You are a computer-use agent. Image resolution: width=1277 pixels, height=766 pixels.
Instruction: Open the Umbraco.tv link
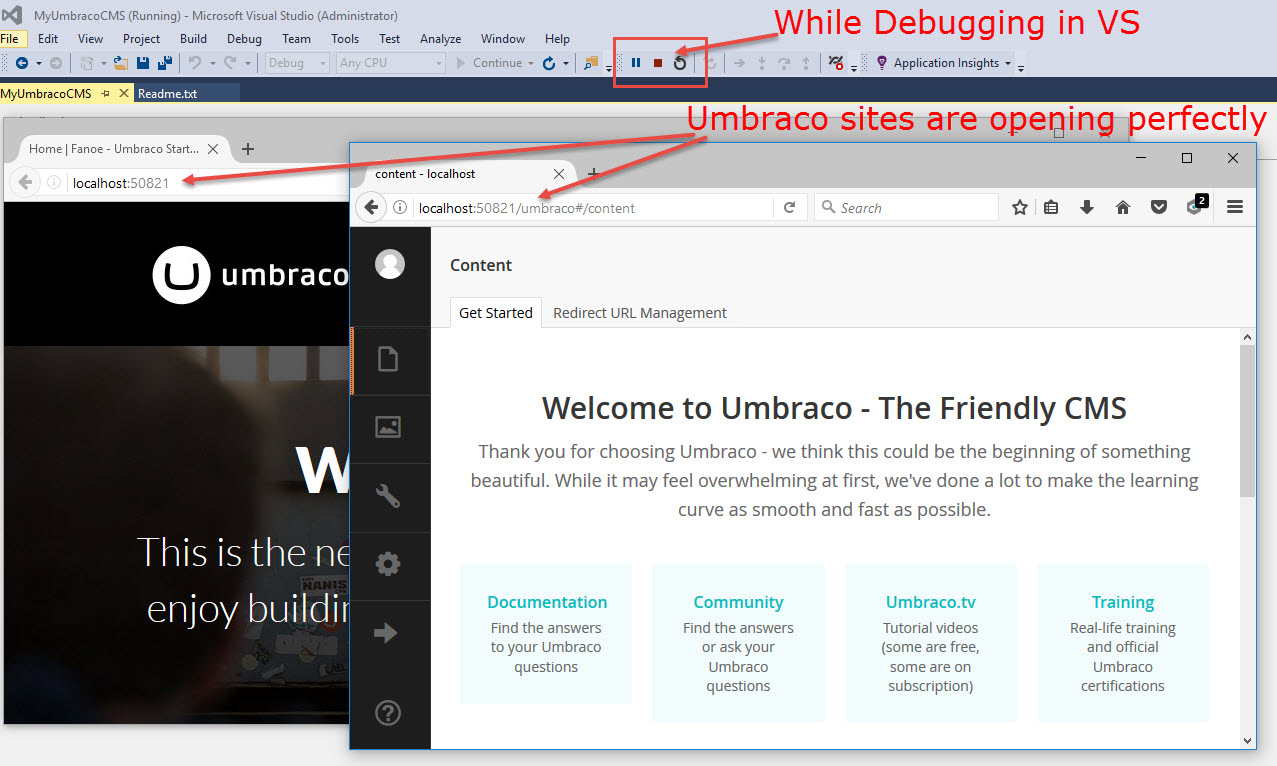pyautogui.click(x=931, y=602)
